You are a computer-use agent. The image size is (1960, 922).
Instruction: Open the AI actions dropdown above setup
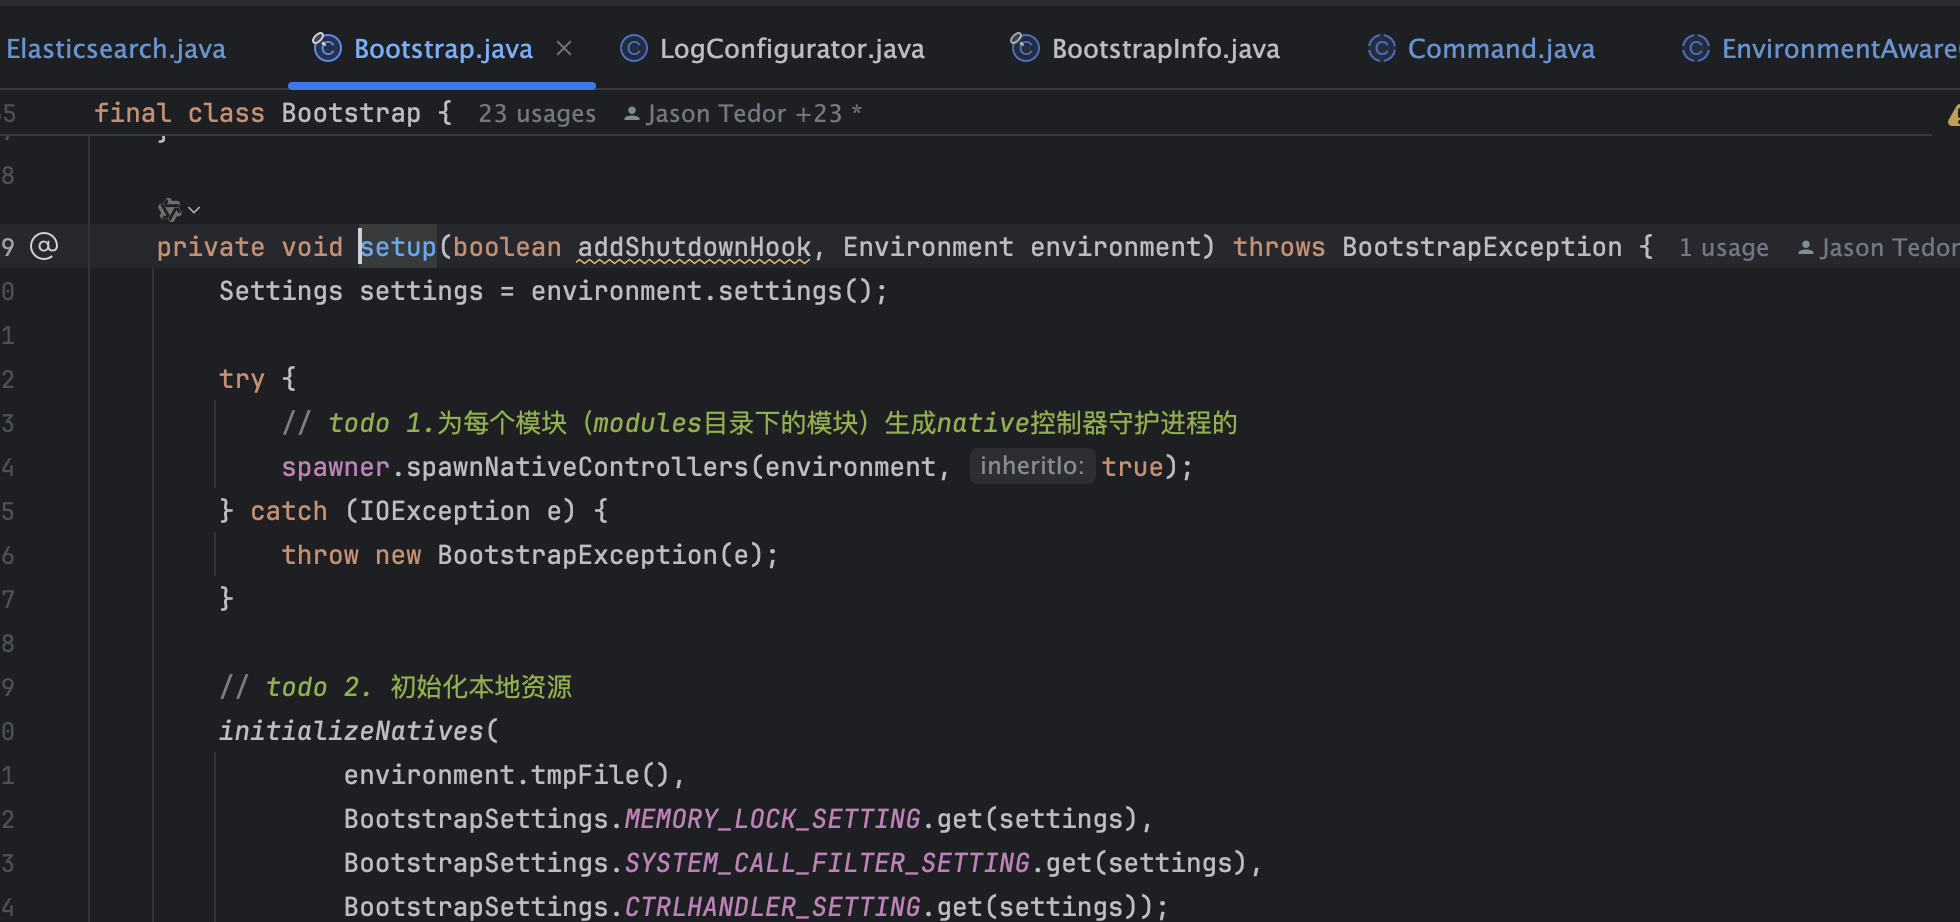179,210
